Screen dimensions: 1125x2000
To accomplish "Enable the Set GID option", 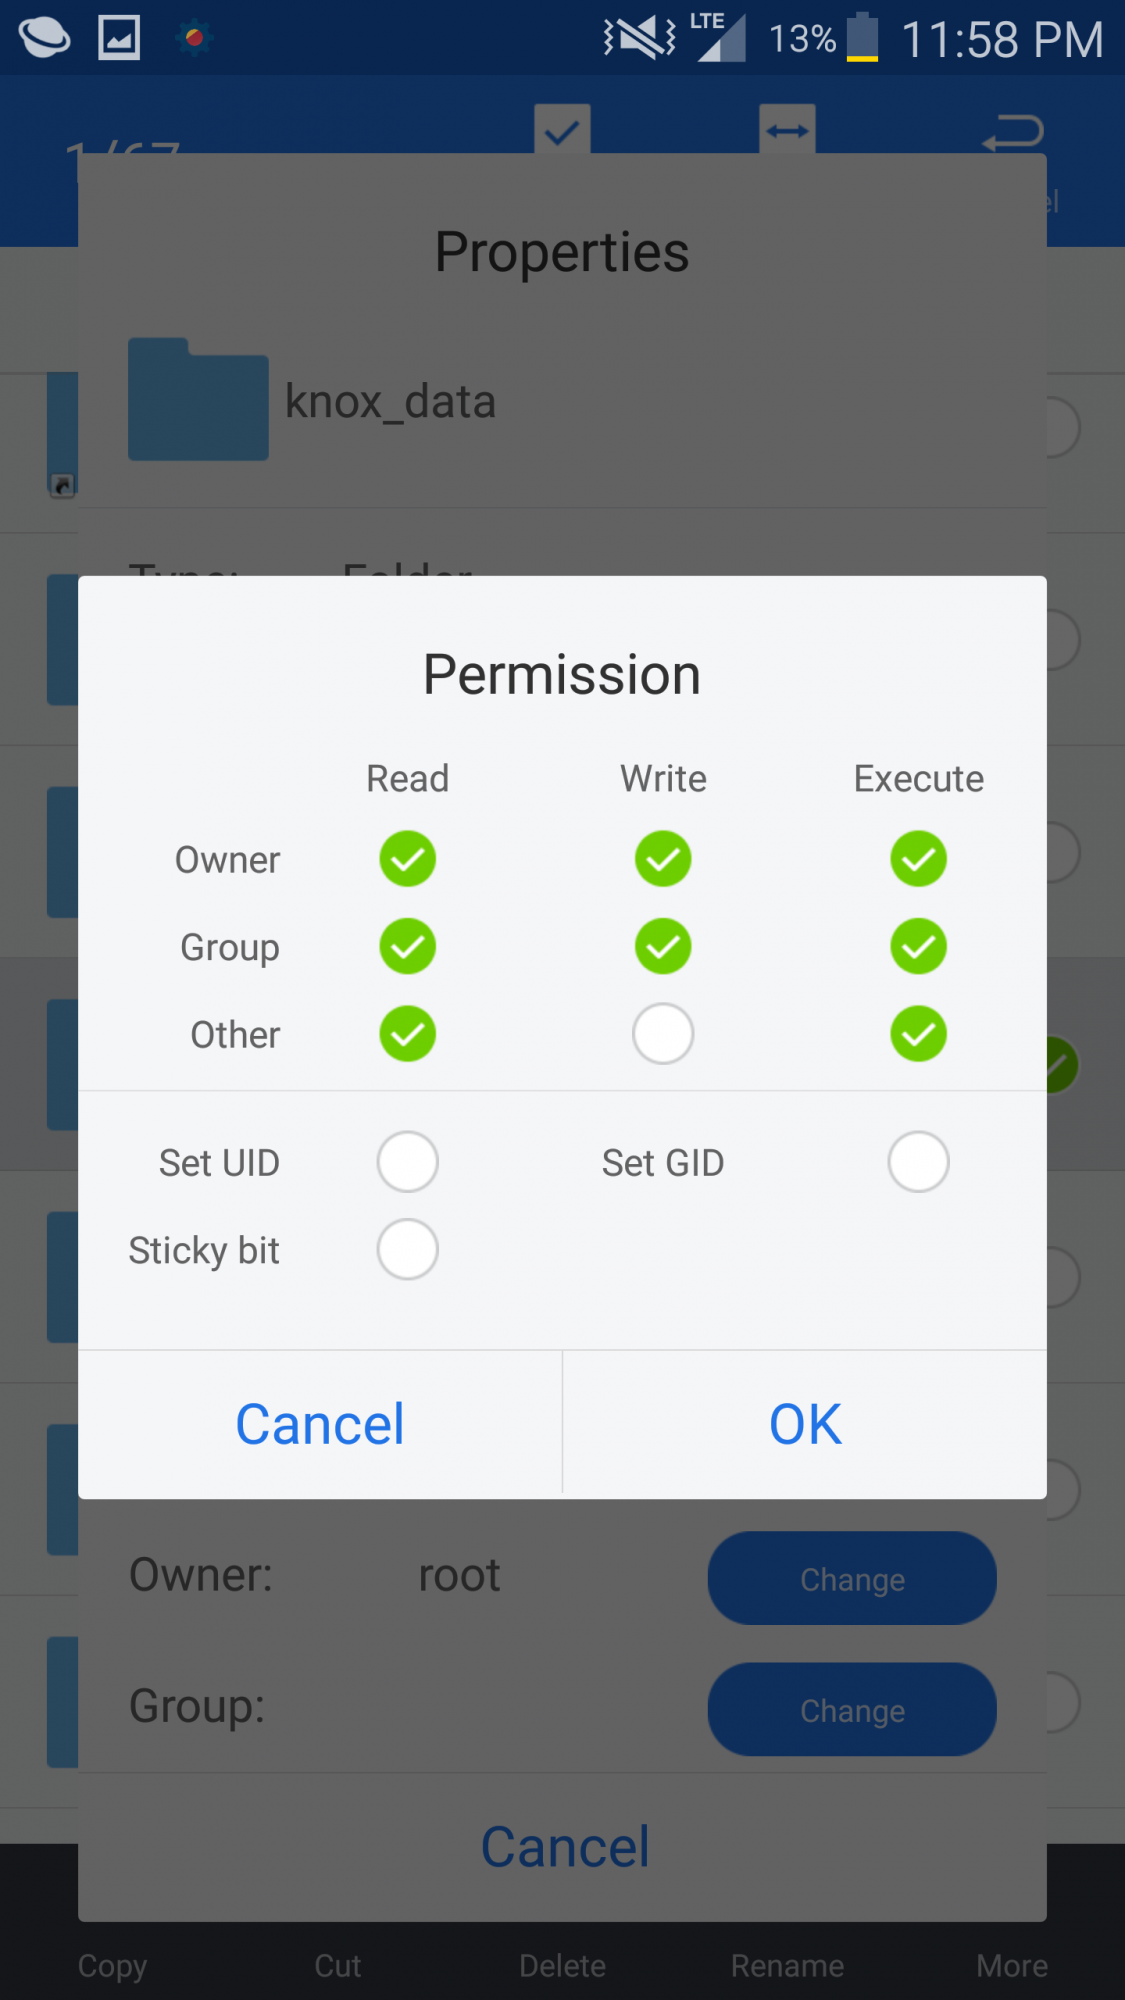I will (x=918, y=1162).
